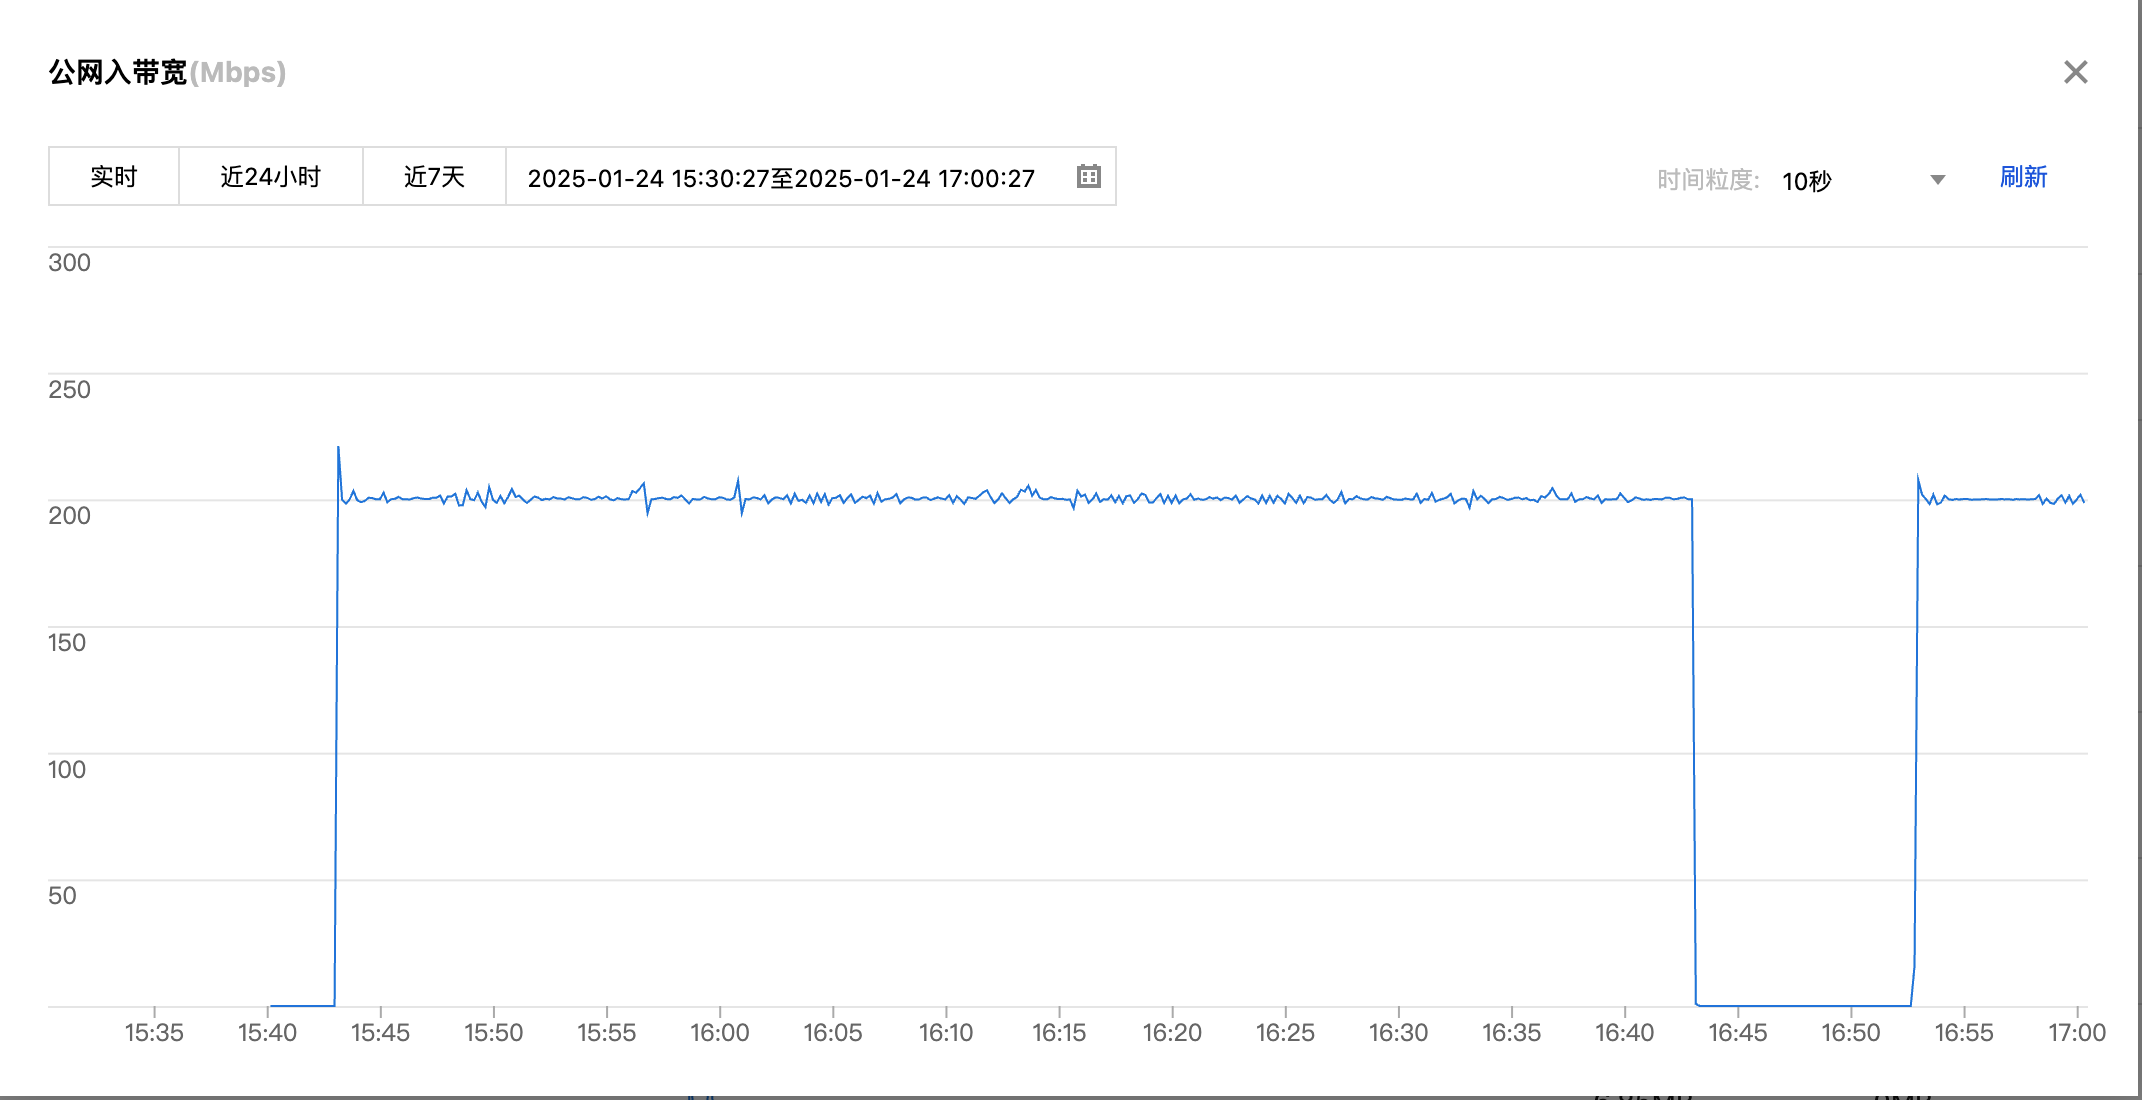
Task: Click the 15:35 x-axis label
Action: [x=154, y=1033]
